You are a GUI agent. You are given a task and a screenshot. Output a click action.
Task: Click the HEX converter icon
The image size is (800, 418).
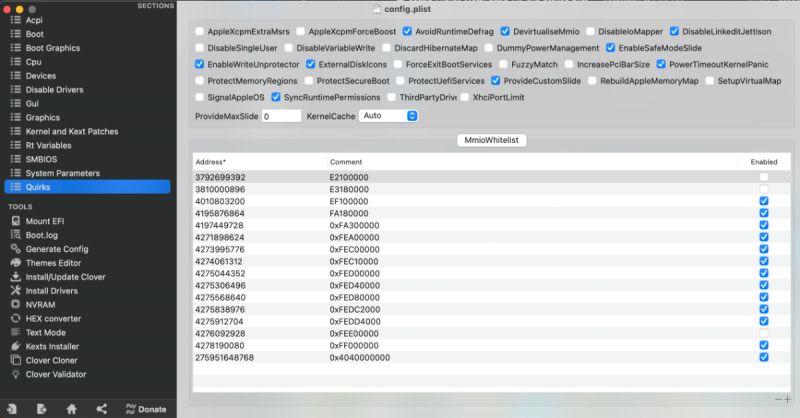[x=16, y=318]
